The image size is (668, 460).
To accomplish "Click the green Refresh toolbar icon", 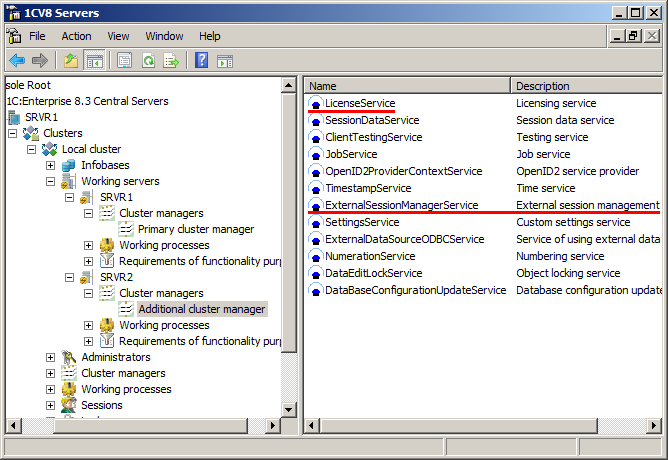I will point(148,60).
